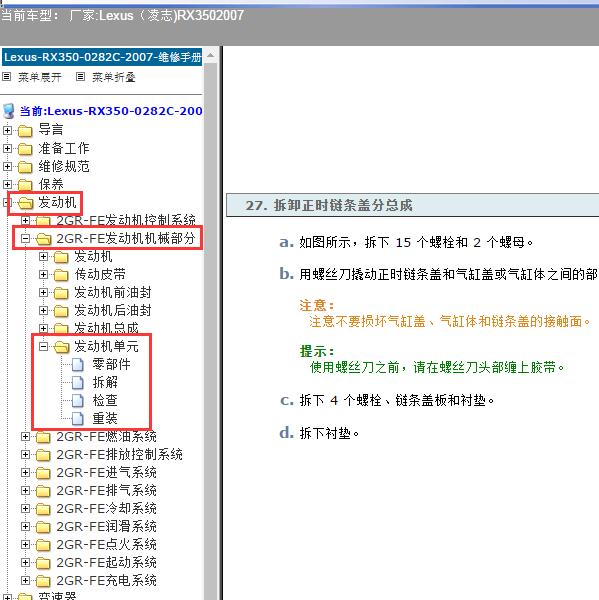Click the 保养 folder icon

tap(25, 185)
